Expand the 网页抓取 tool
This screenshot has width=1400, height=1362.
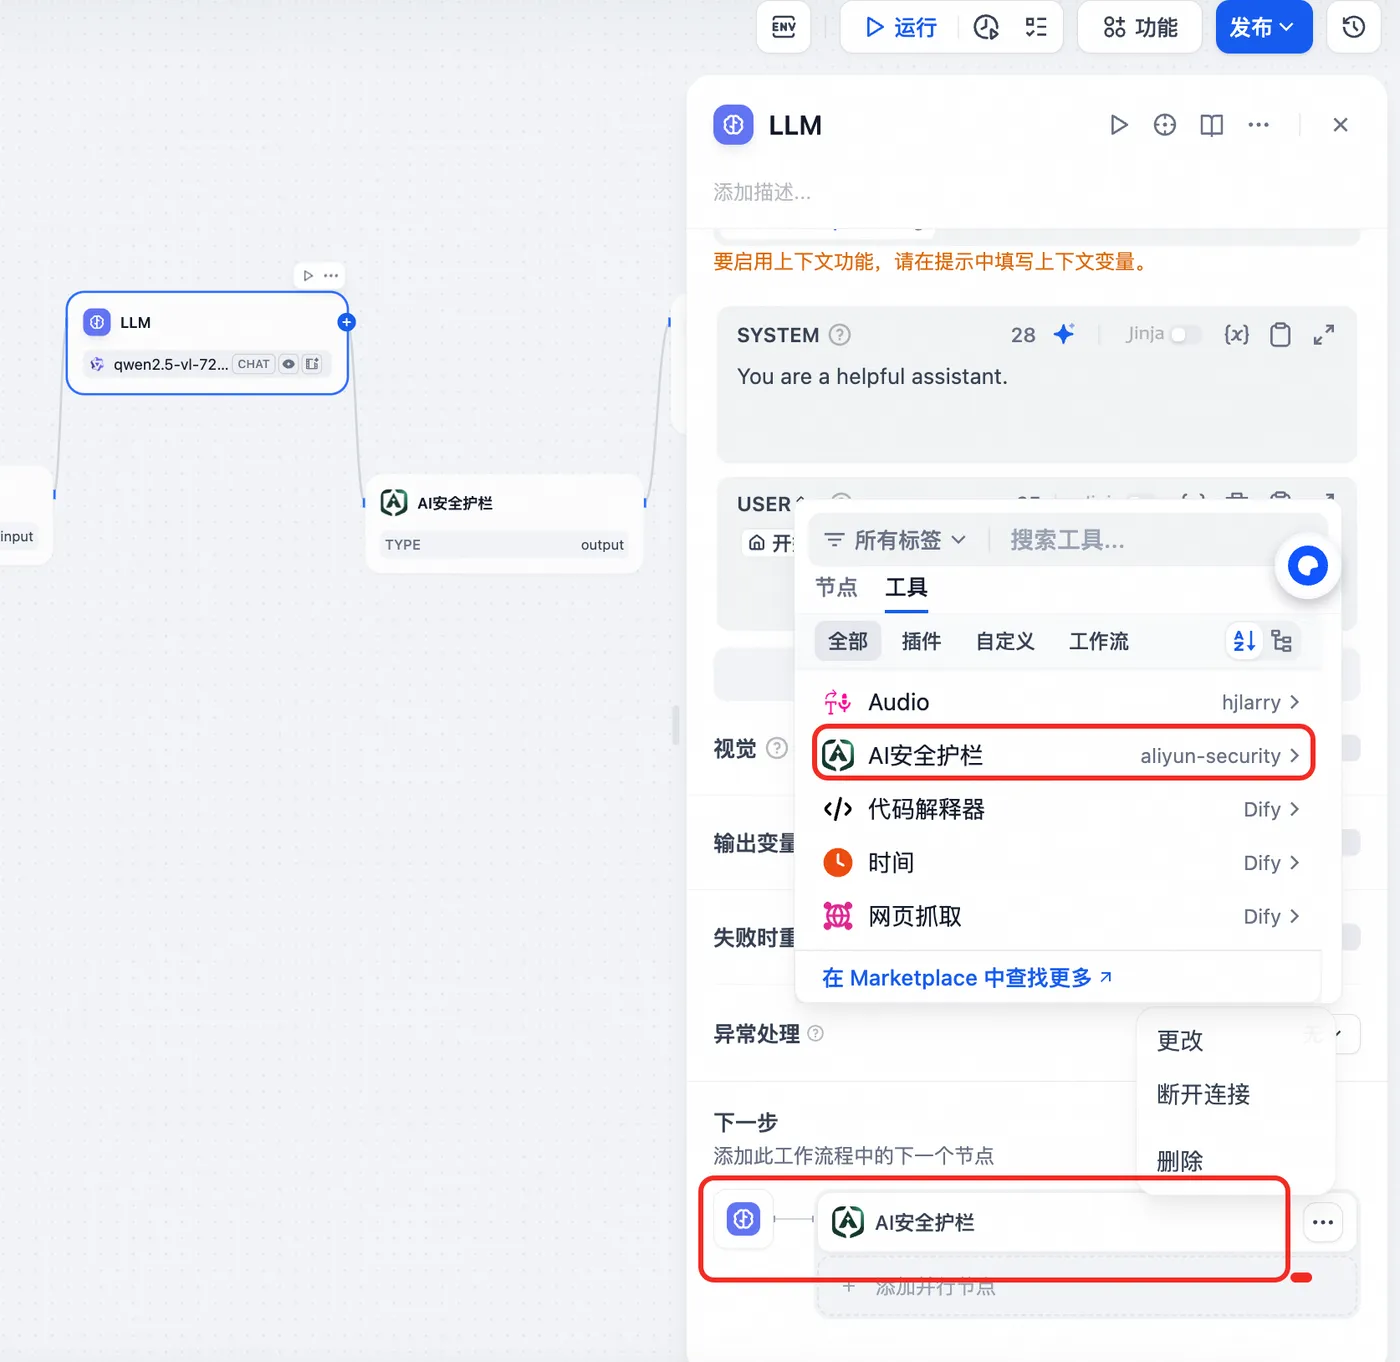click(x=1062, y=916)
